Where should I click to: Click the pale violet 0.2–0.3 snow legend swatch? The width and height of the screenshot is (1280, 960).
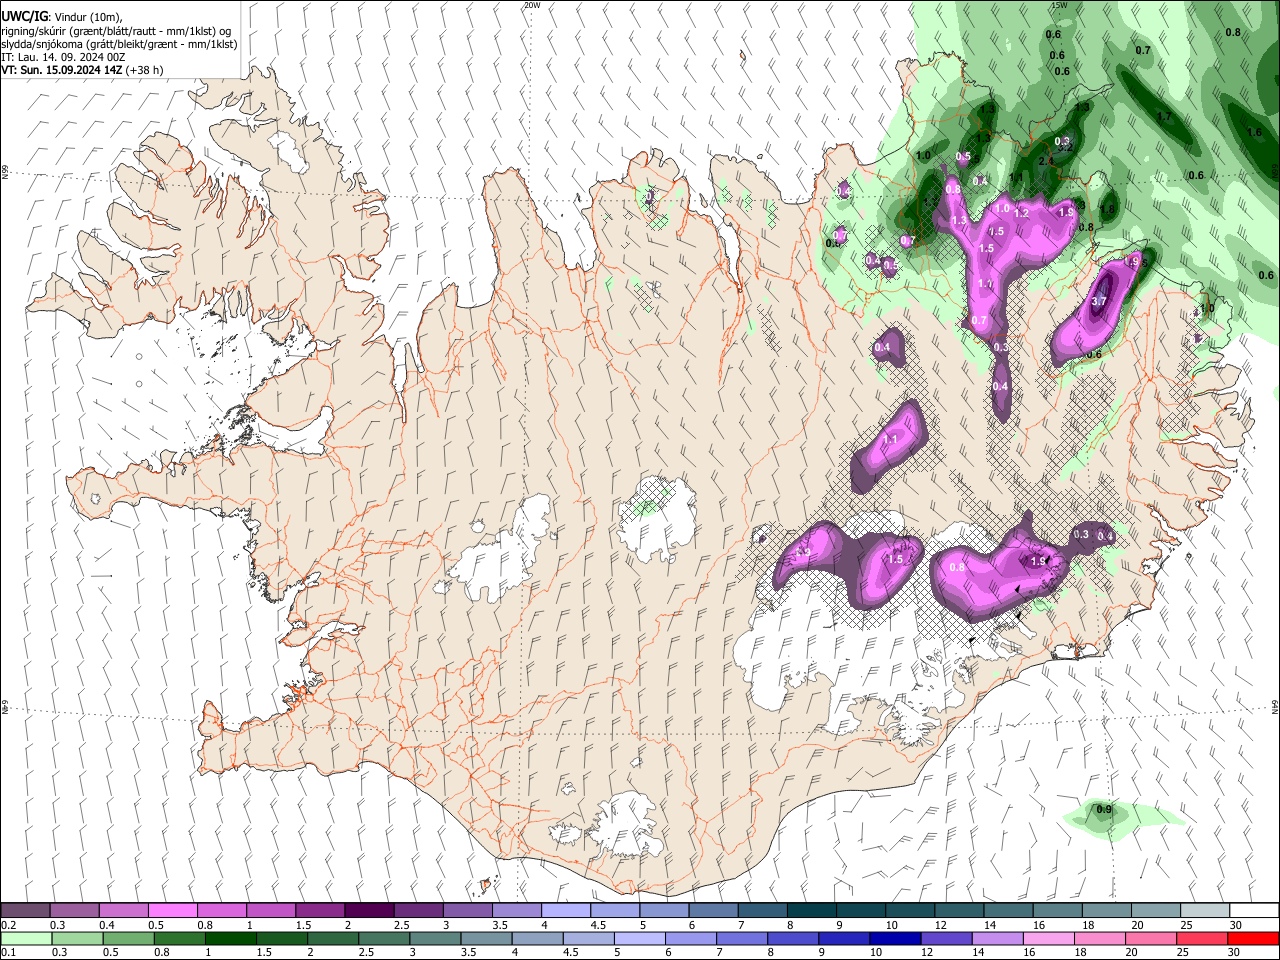[x=25, y=910]
